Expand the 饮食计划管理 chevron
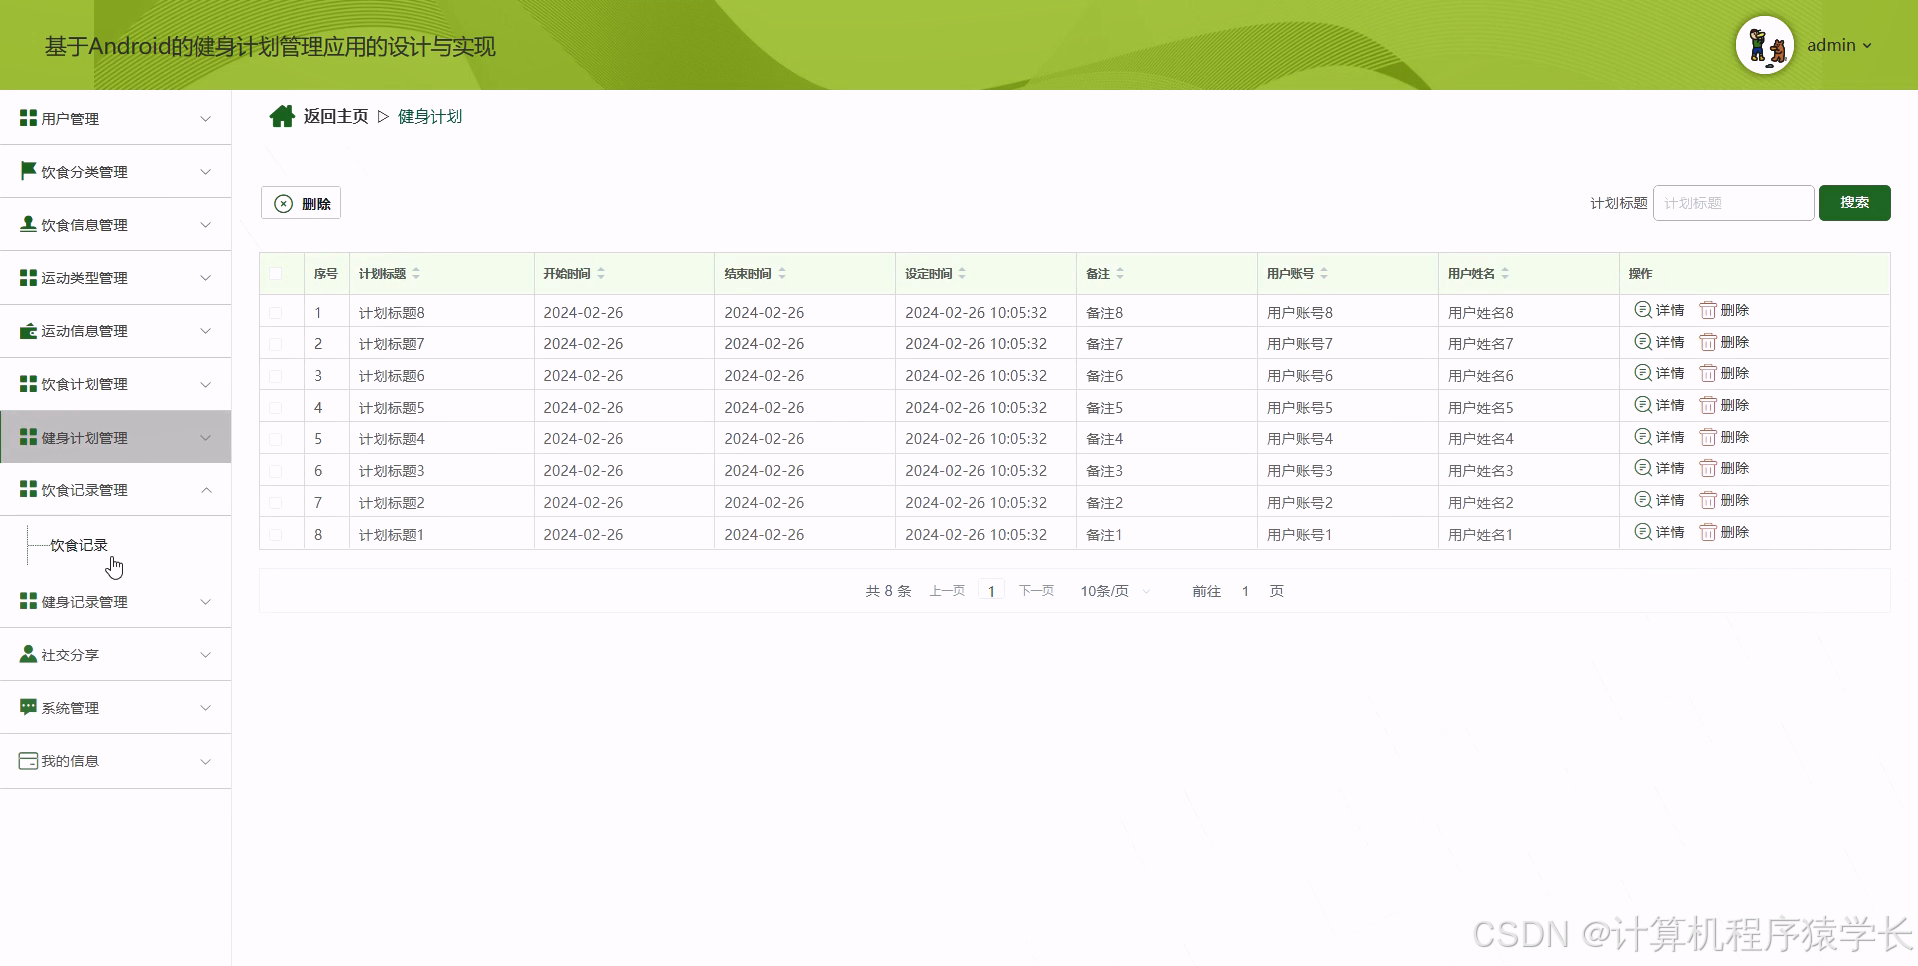The image size is (1918, 966). click(206, 384)
